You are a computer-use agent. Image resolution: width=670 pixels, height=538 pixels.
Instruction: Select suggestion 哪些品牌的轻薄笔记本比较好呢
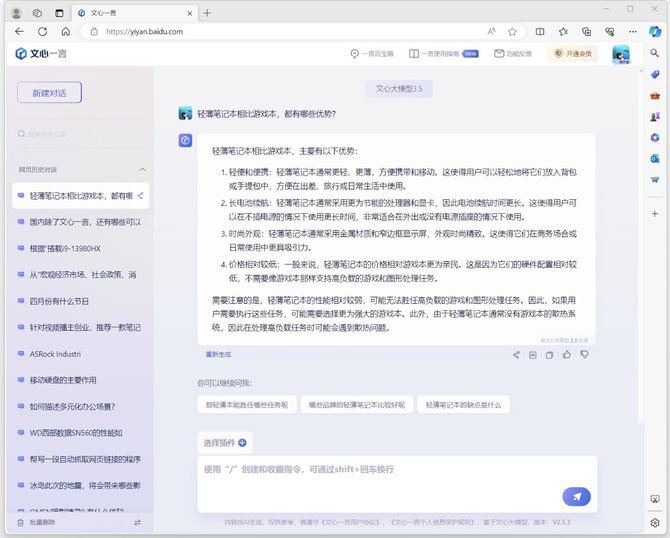(357, 405)
